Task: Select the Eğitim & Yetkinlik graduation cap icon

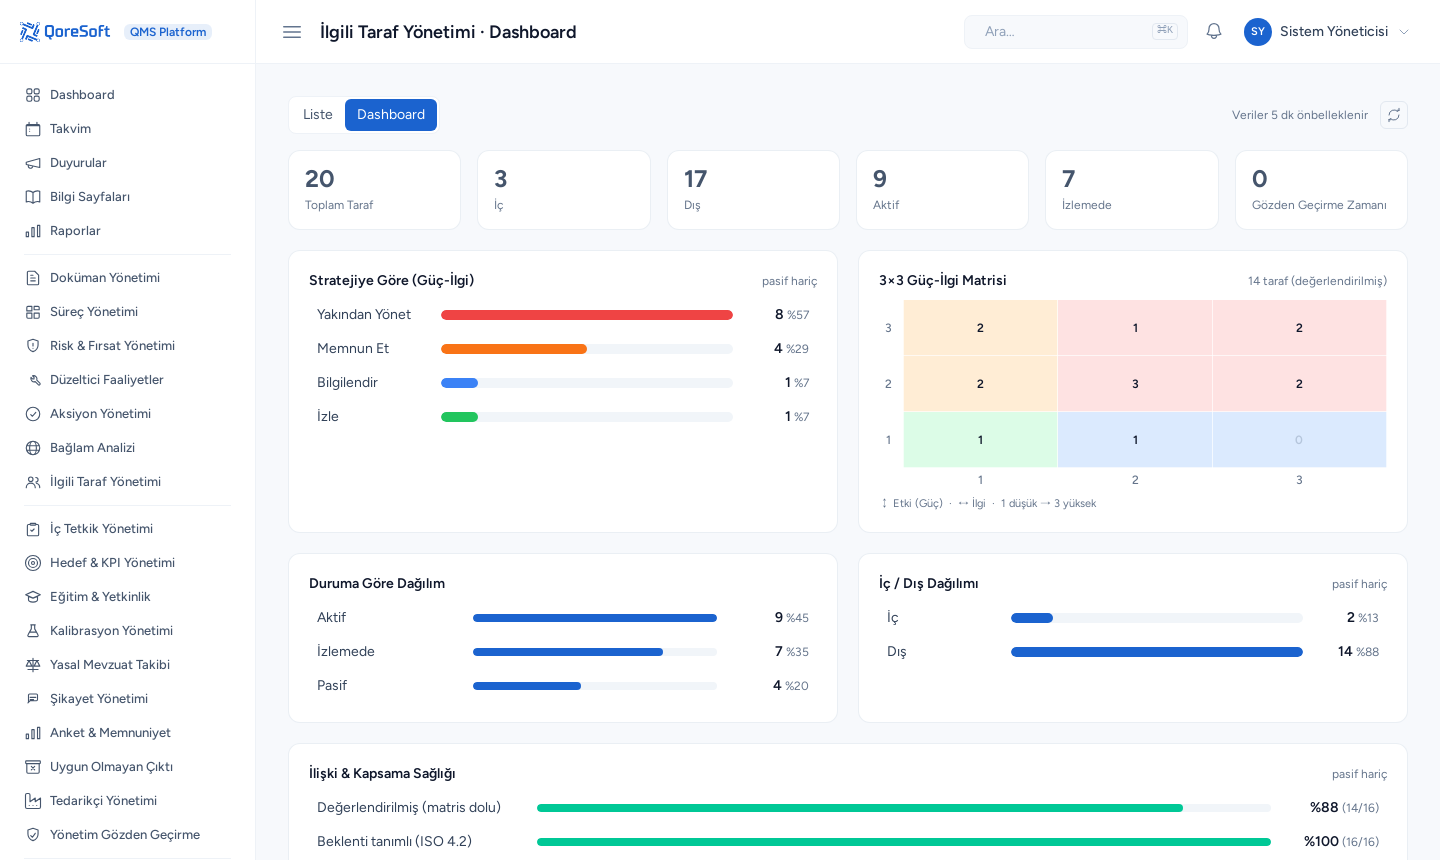Action: pos(33,597)
